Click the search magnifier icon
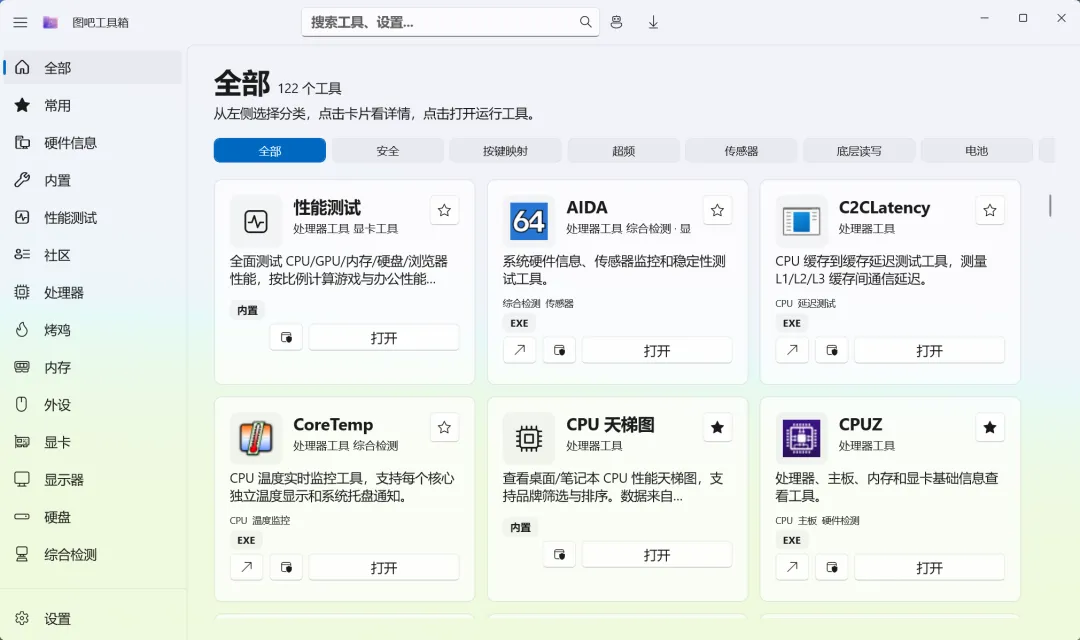Image resolution: width=1080 pixels, height=640 pixels. pos(585,22)
